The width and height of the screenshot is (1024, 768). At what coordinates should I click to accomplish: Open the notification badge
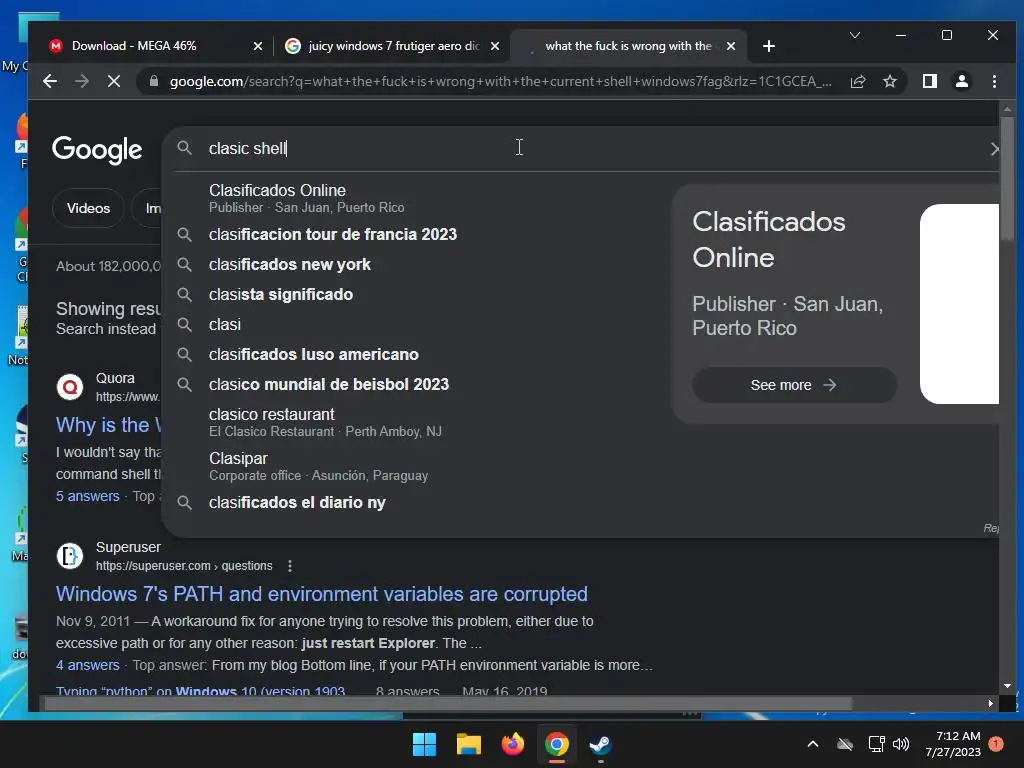(996, 744)
